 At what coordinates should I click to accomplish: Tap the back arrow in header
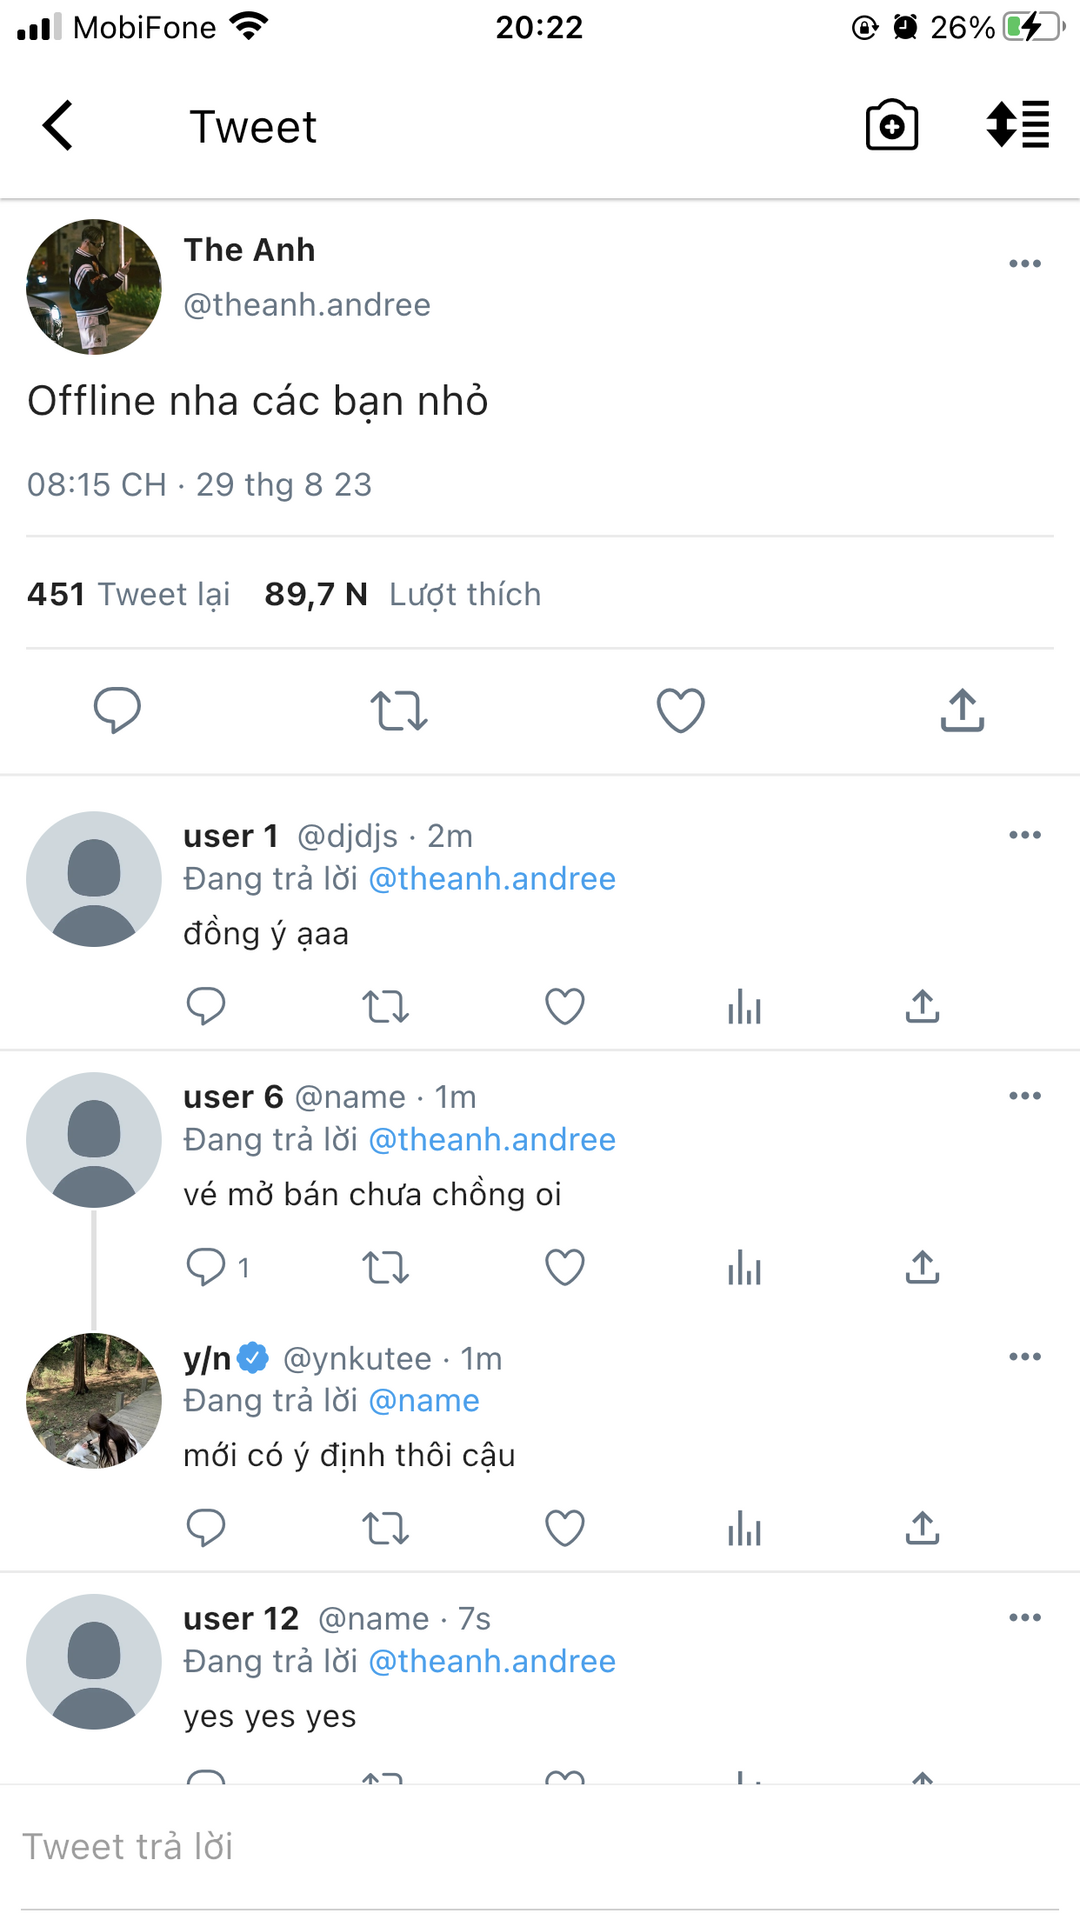(x=58, y=126)
